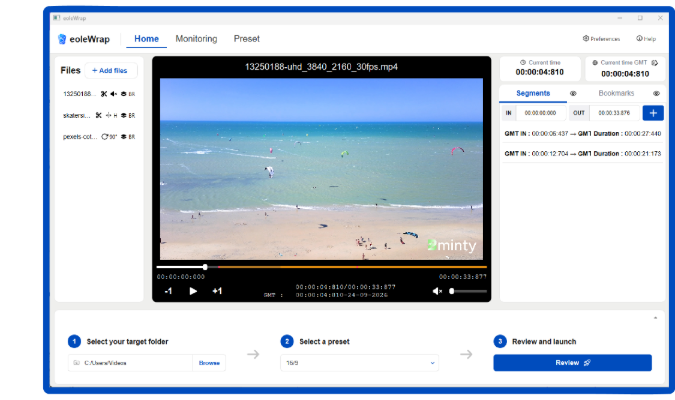Click the horizontal flip icon on the skaters row

click(108, 115)
